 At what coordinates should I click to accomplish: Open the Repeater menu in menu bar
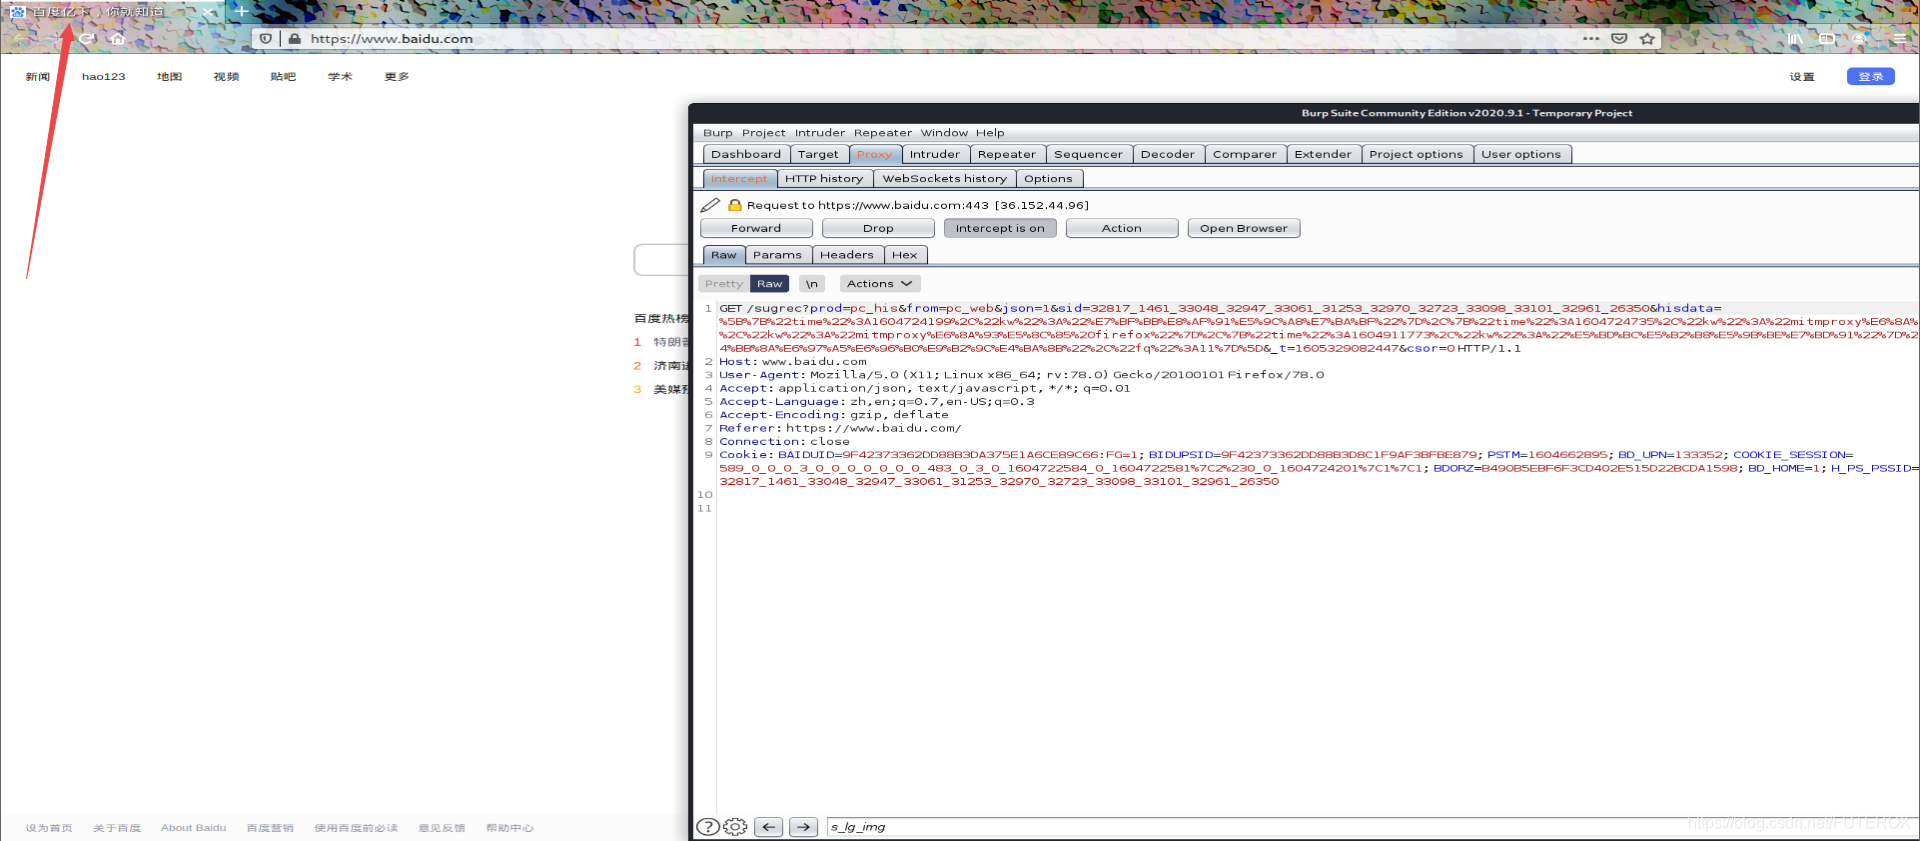[882, 133]
